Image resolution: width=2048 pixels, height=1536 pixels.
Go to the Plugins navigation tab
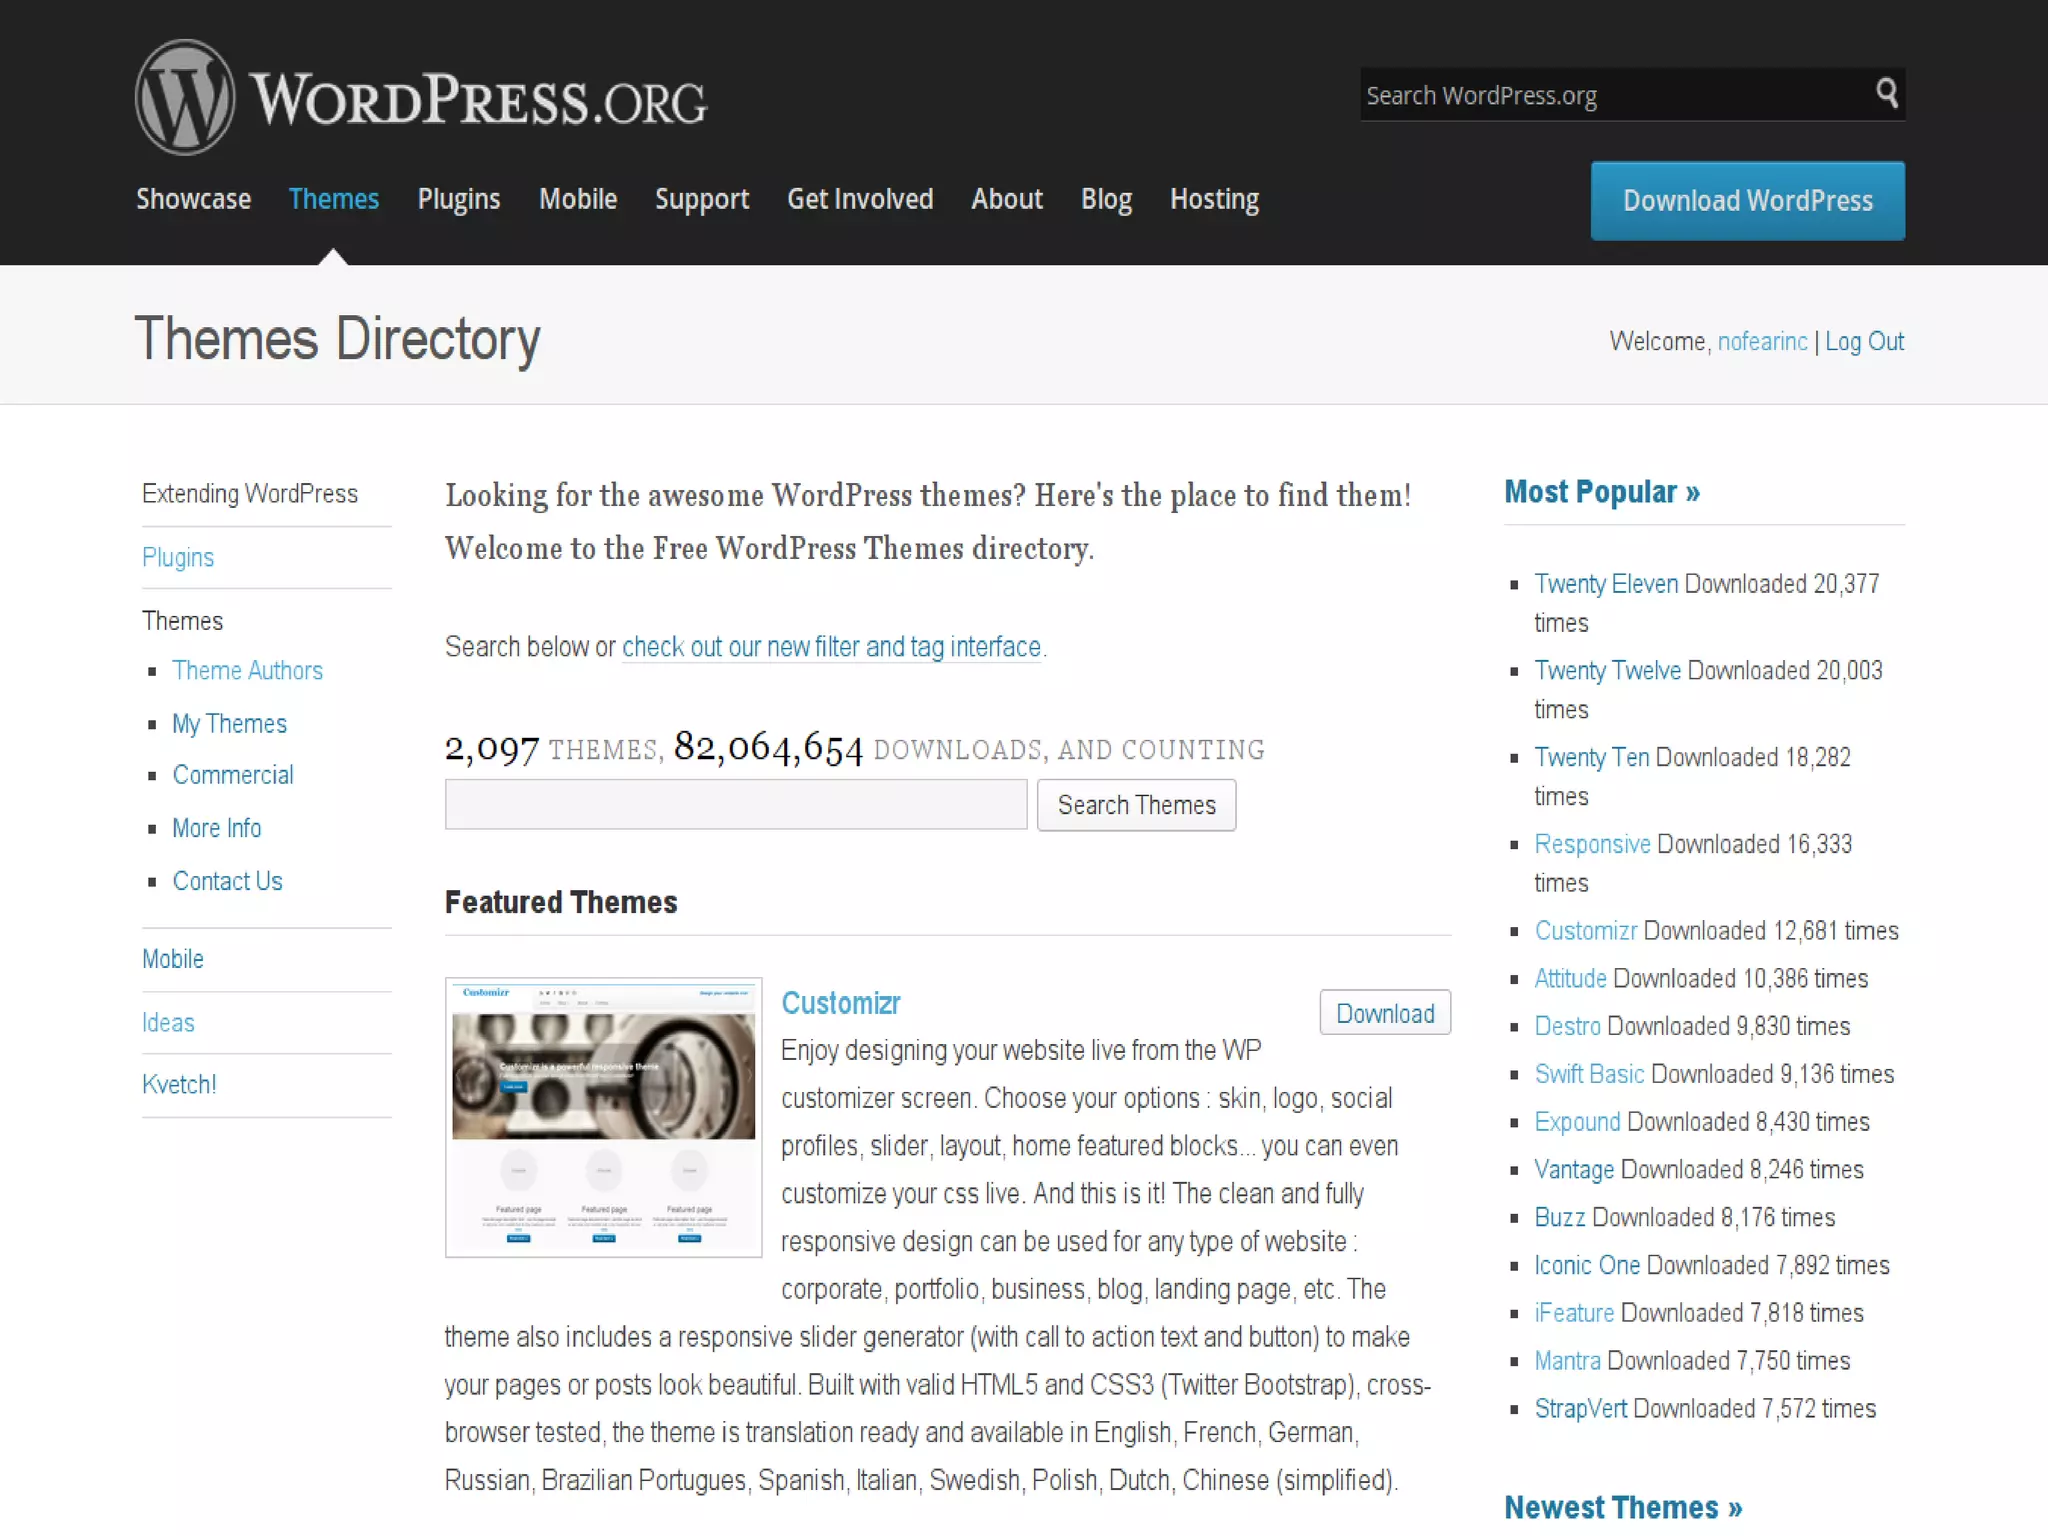tap(458, 199)
